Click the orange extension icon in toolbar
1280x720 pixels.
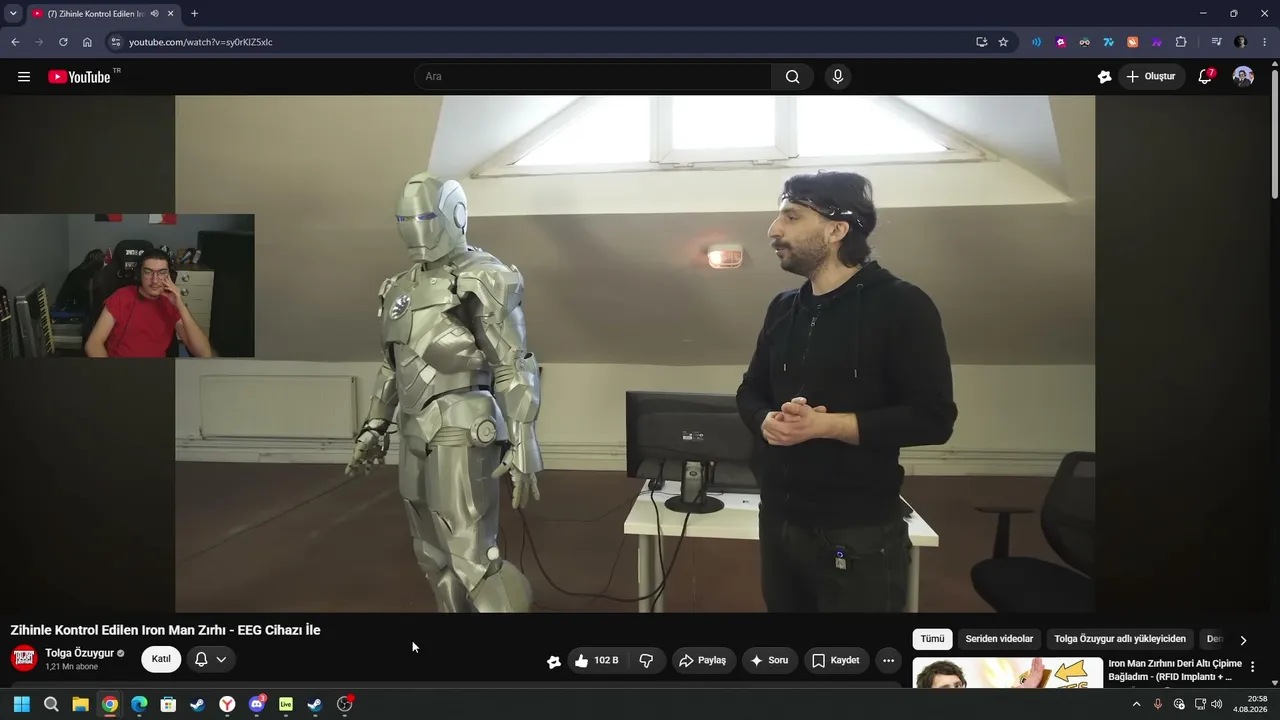1132,42
